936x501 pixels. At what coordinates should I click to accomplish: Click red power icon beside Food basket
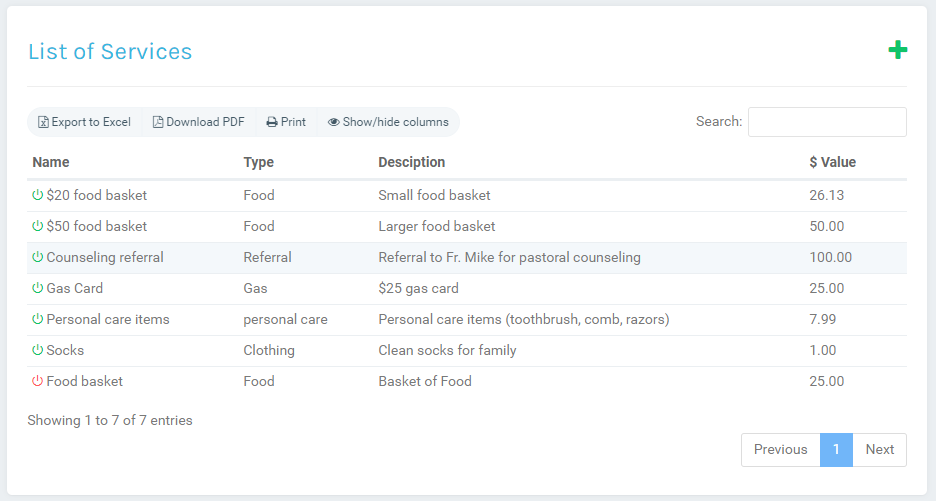tap(38, 381)
